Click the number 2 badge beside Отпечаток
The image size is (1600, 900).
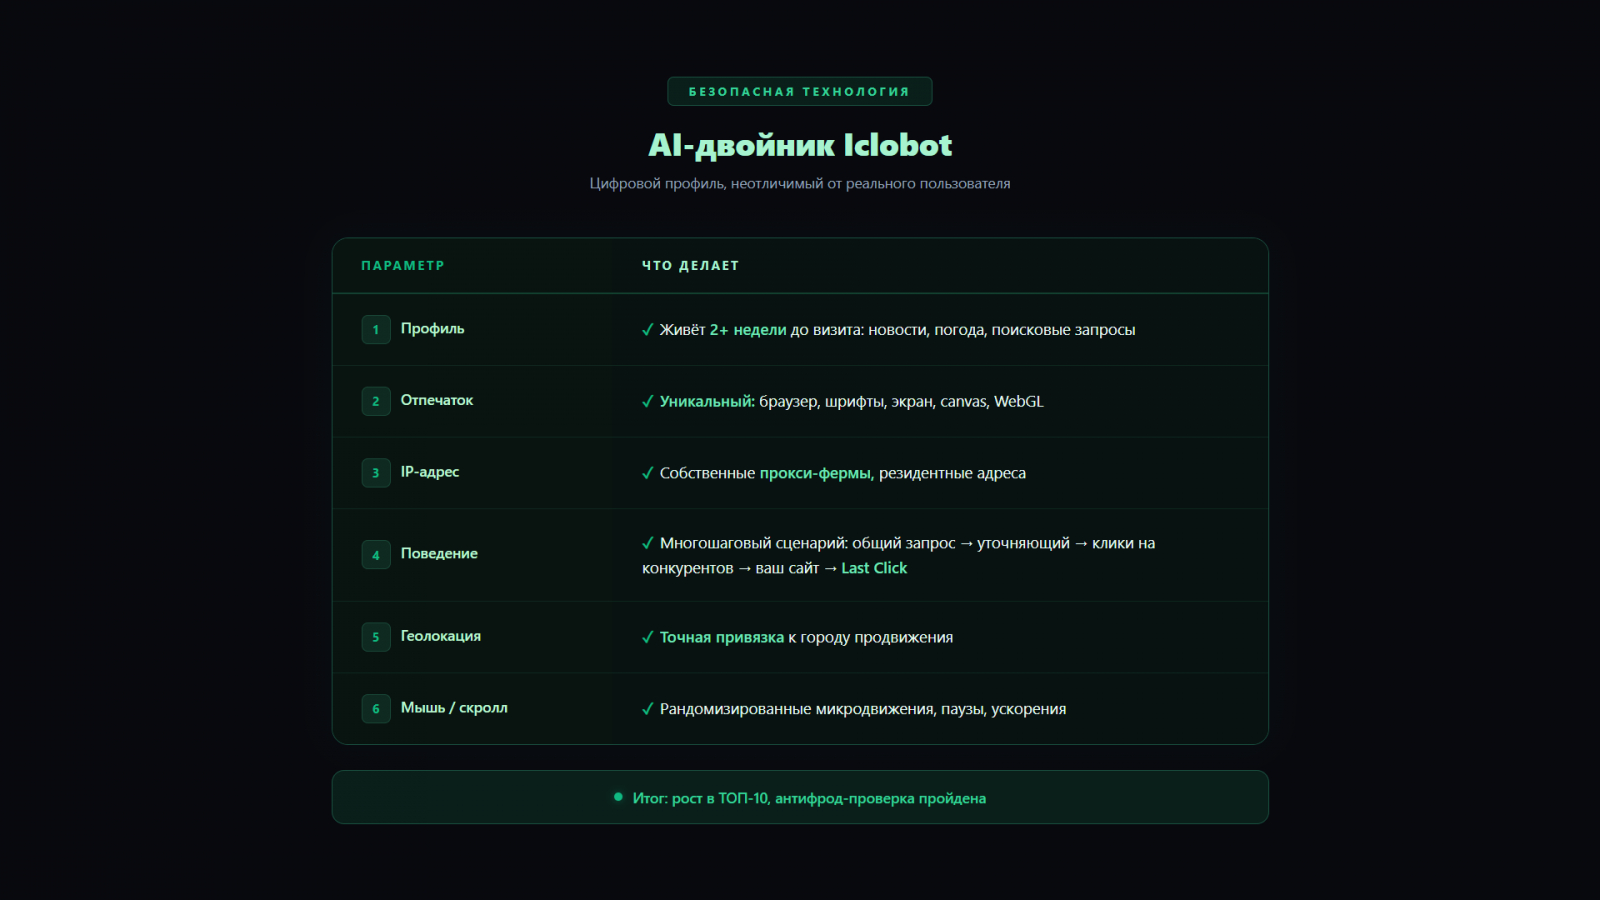[376, 401]
